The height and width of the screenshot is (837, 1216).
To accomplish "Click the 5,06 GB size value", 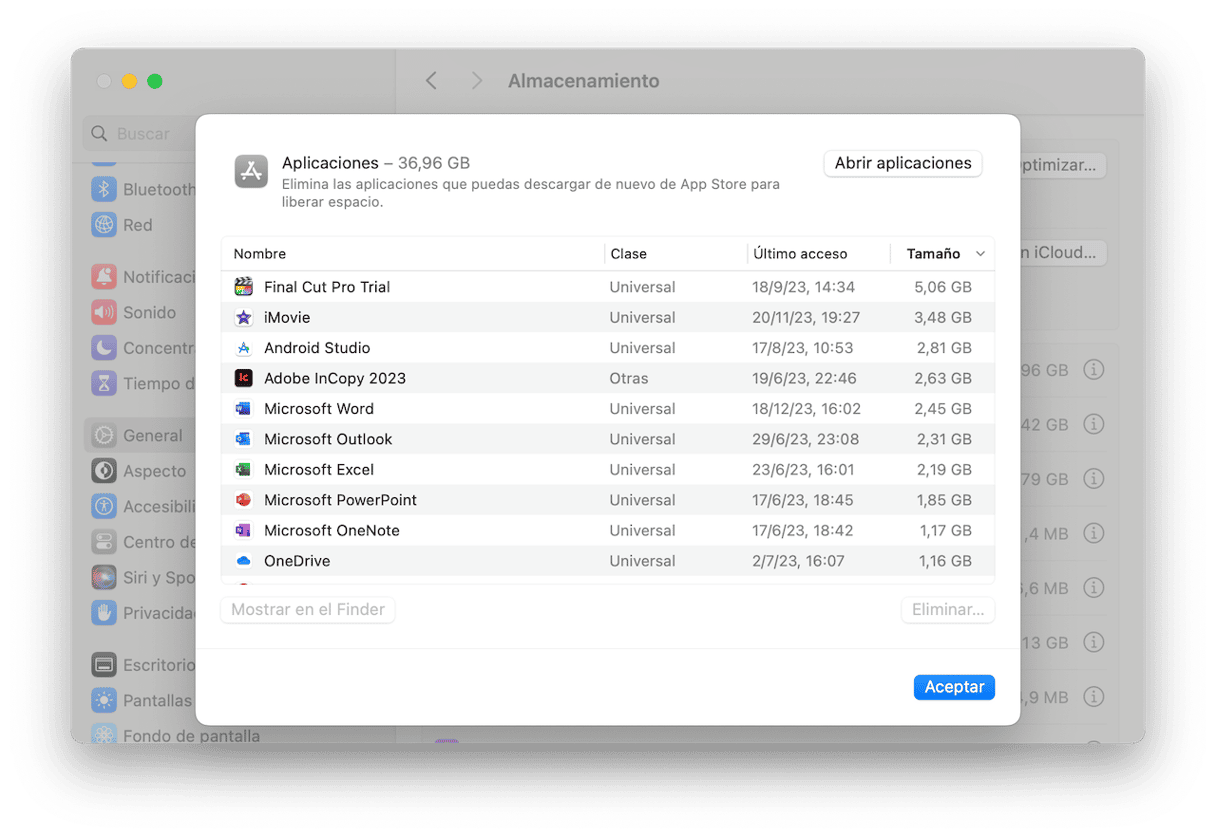I will coord(943,287).
